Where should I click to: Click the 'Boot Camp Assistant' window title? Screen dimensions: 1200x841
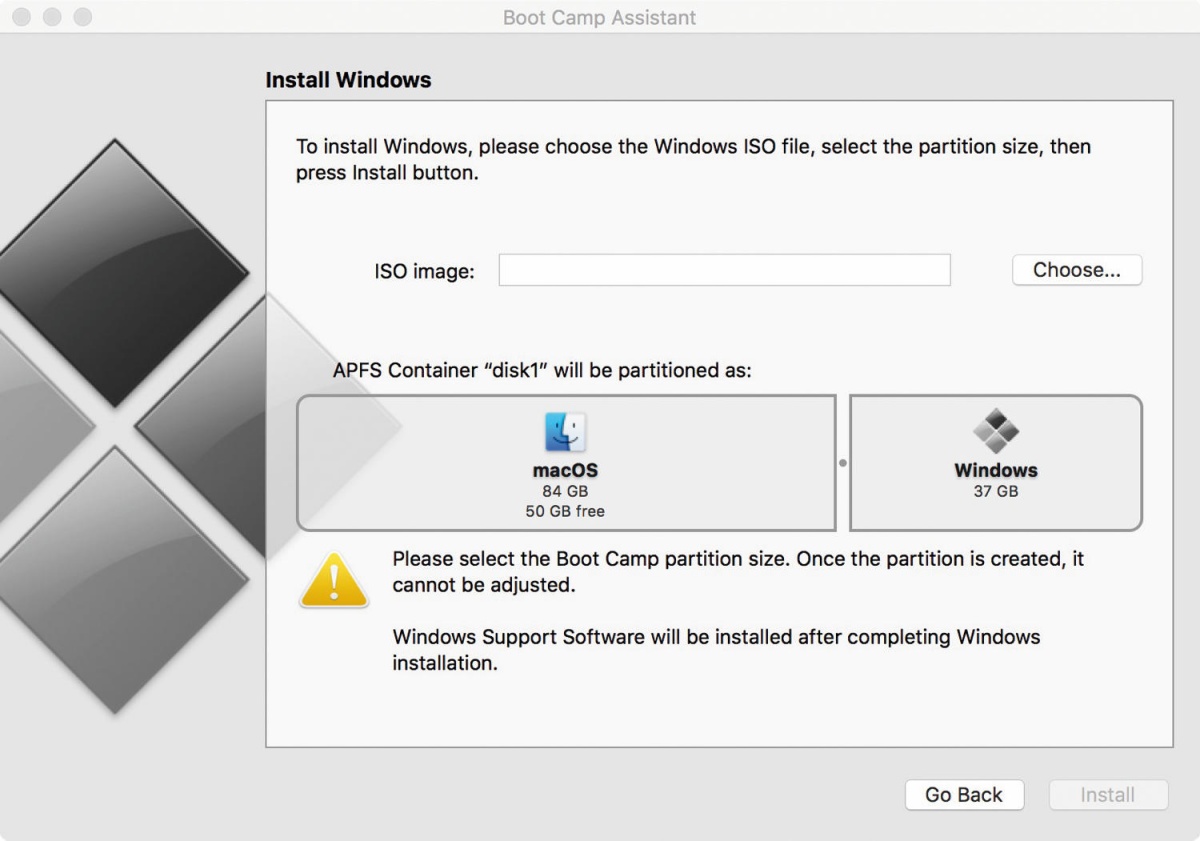(x=600, y=18)
